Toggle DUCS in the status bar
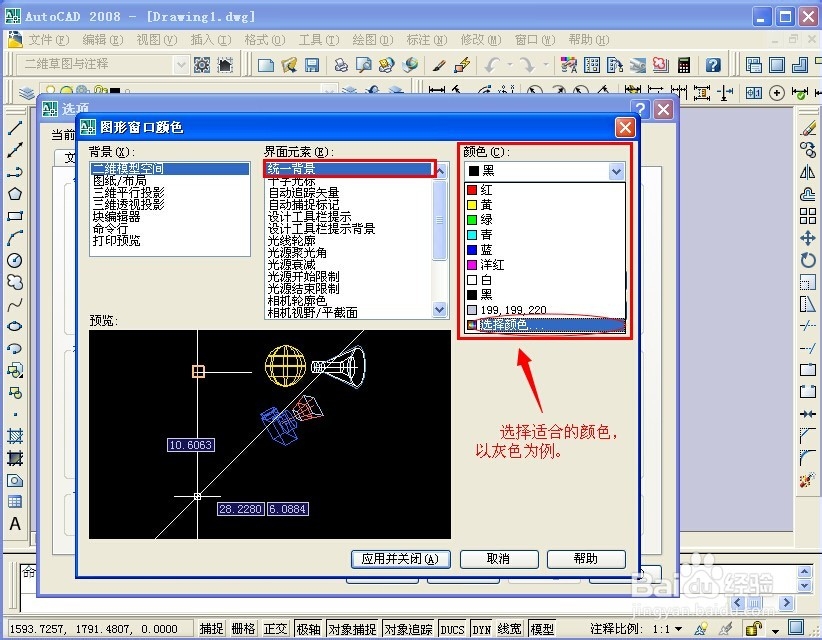Screen dimensions: 822x640 tap(452, 628)
